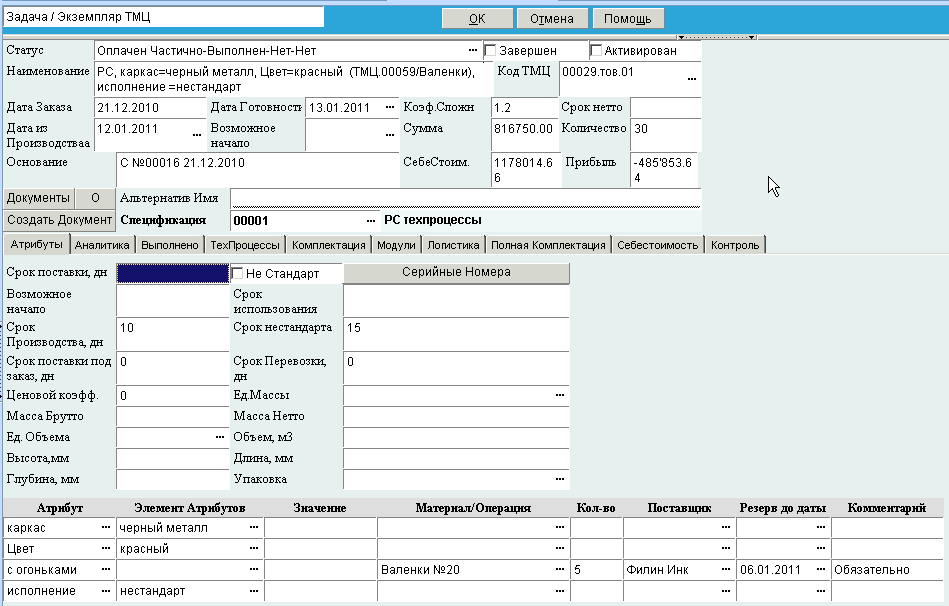This screenshot has width=949, height=606.
Task: Open the Ед. Объема ellipsis selector
Action: click(220, 437)
